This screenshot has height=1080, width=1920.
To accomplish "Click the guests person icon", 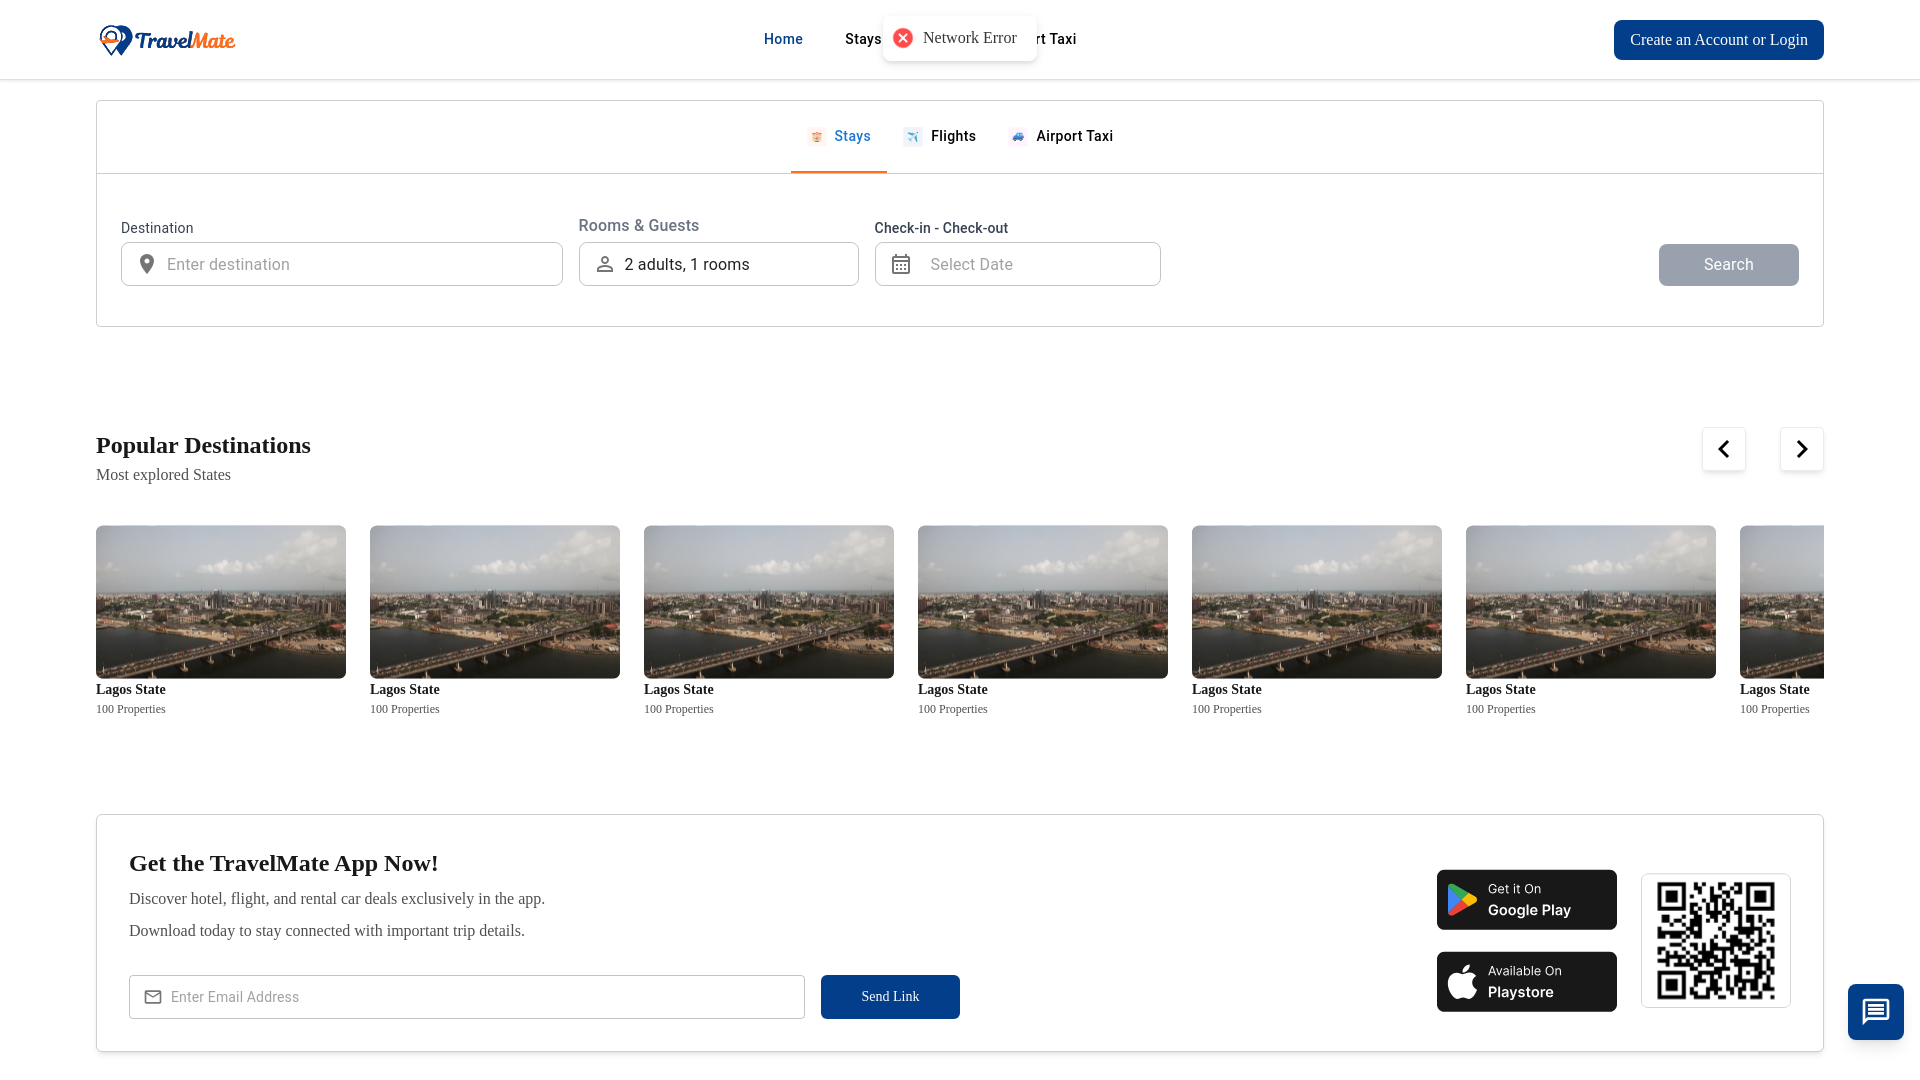I will click(605, 264).
